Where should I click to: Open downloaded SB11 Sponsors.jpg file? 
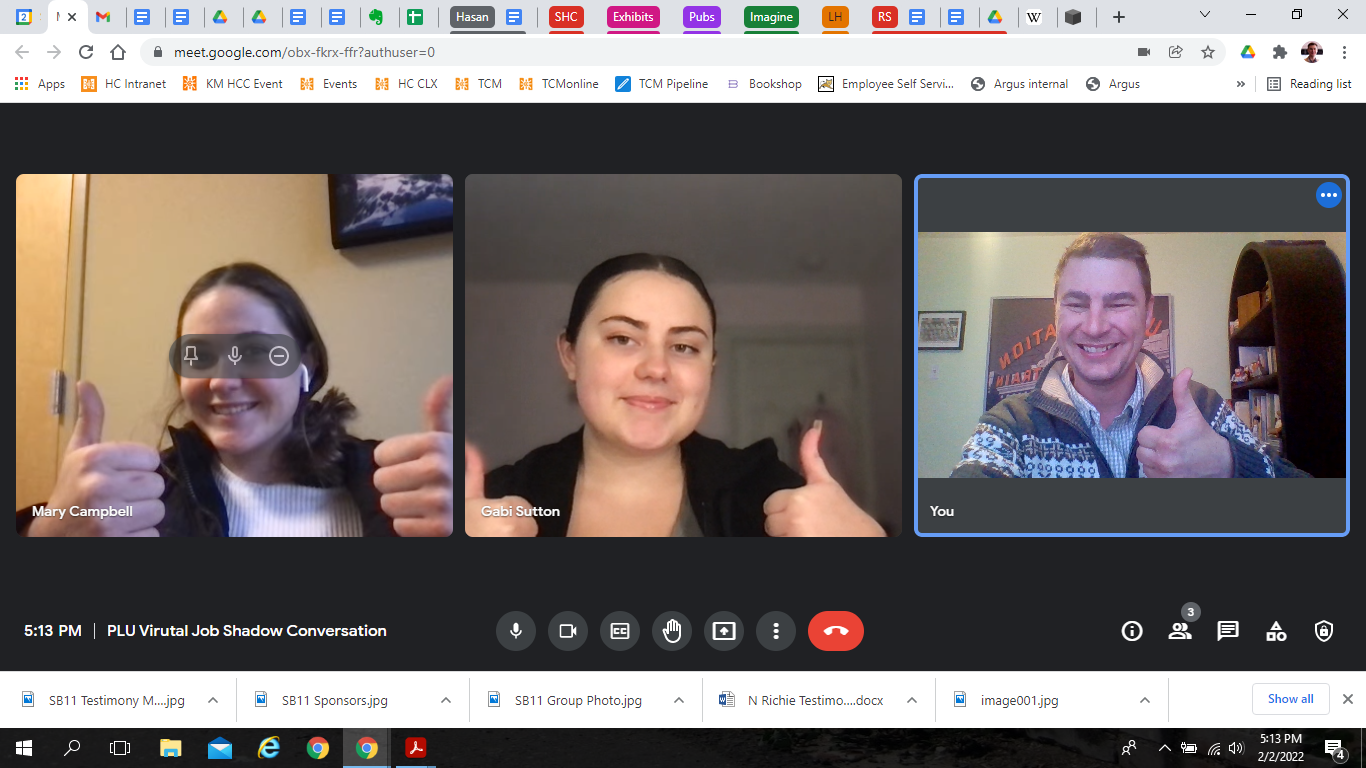335,700
